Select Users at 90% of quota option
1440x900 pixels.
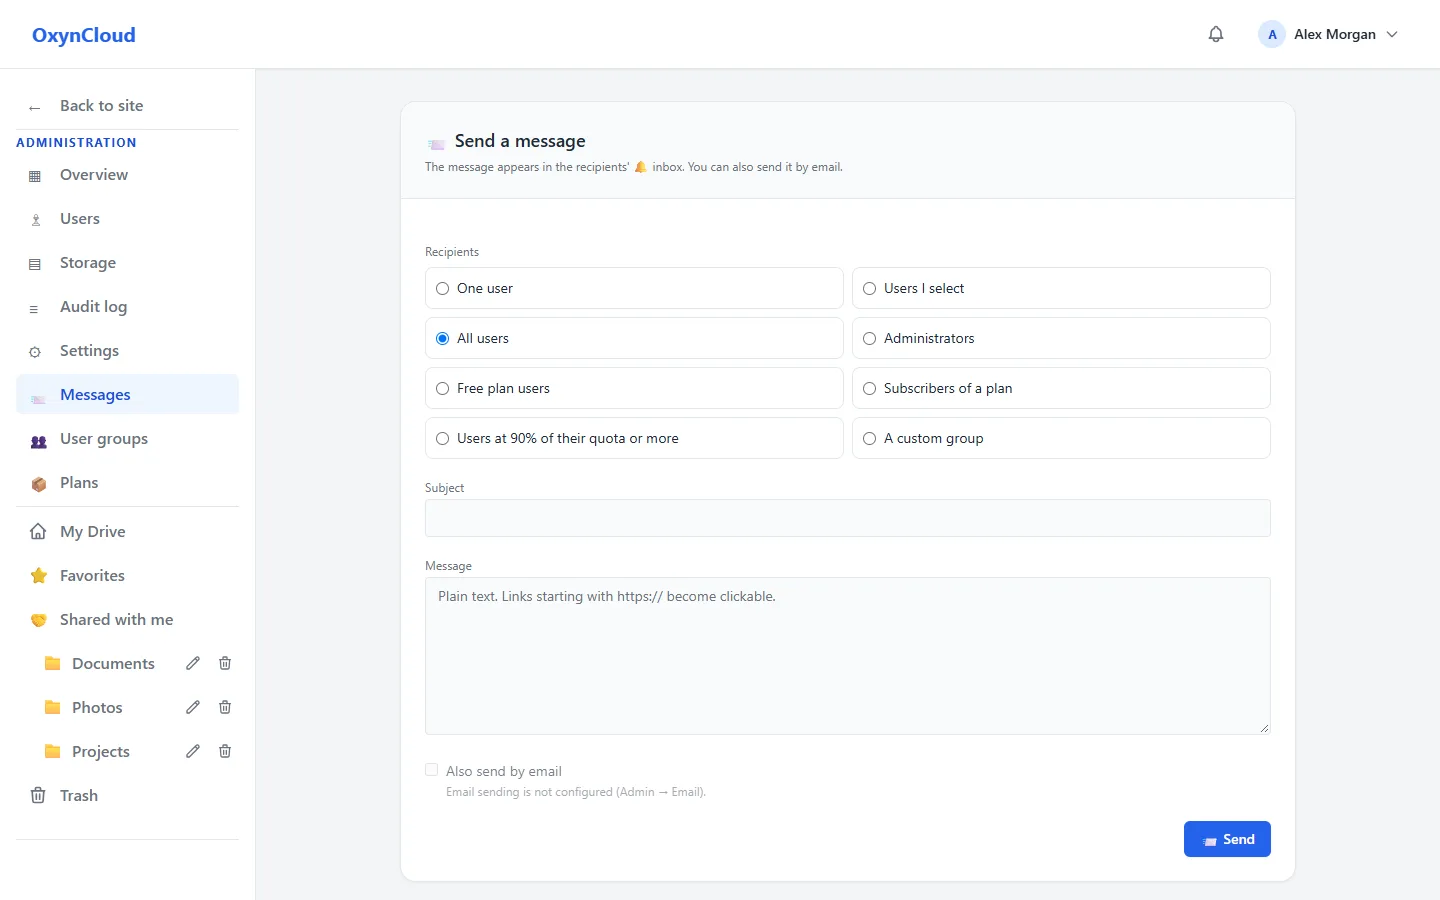coord(634,438)
